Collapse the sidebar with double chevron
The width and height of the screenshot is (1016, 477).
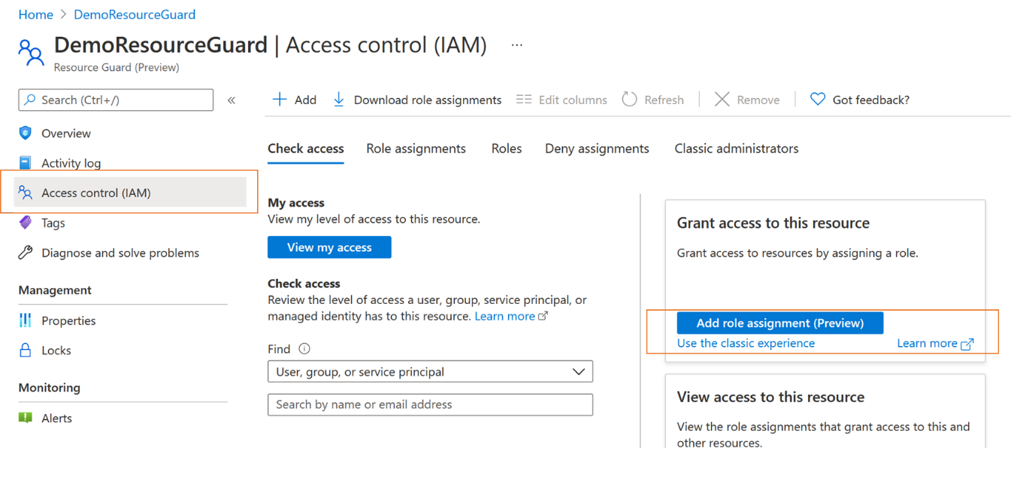pyautogui.click(x=231, y=100)
